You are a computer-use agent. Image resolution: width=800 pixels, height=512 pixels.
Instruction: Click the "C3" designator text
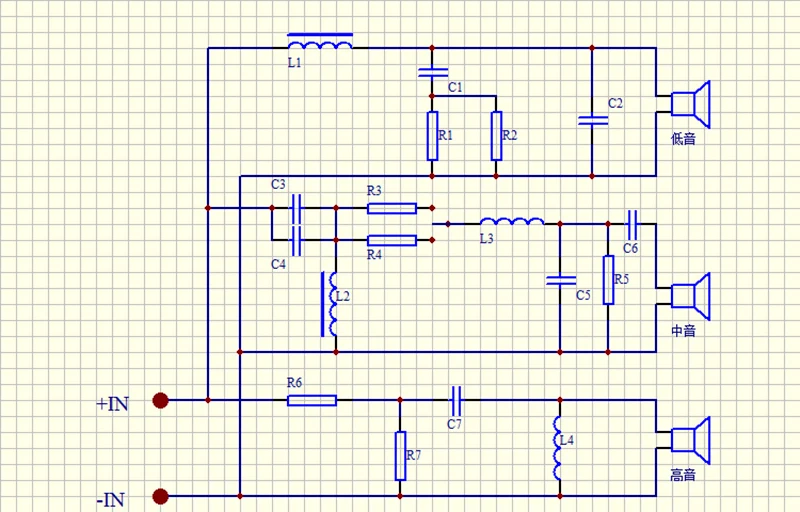(x=278, y=184)
